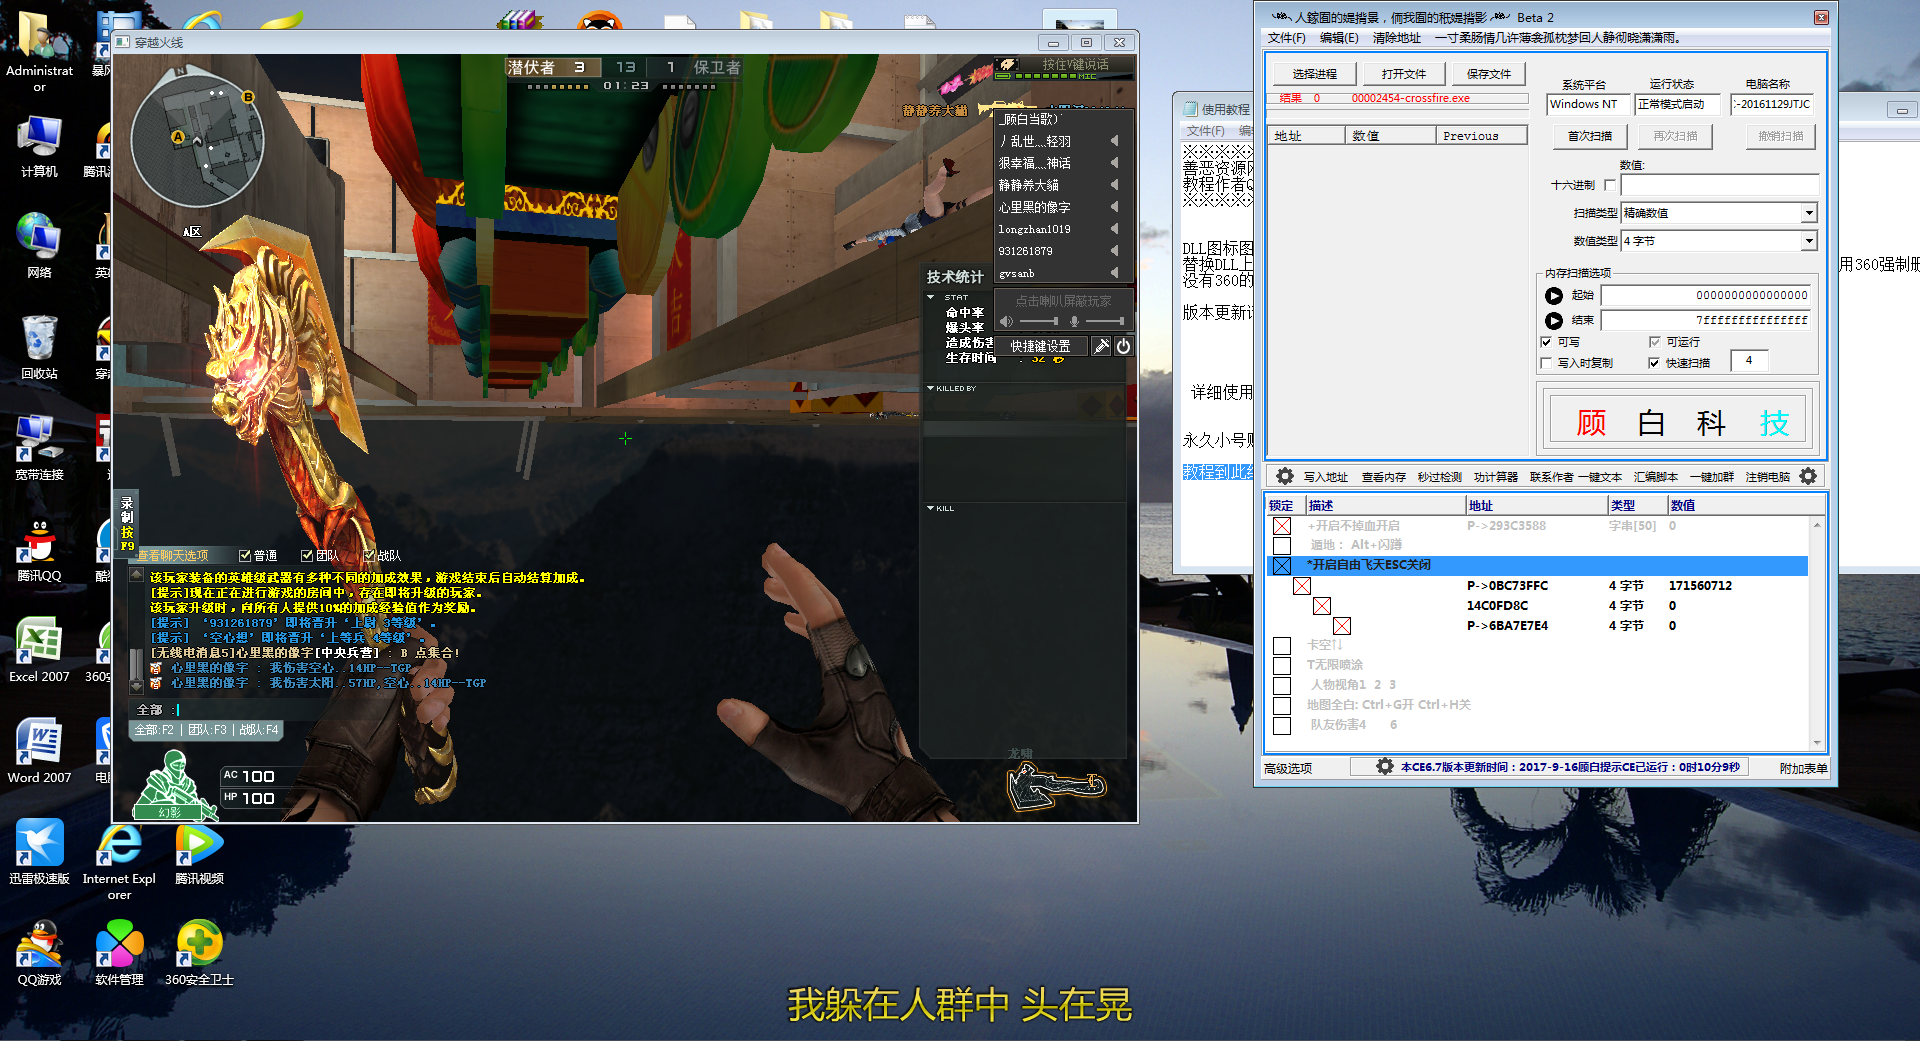
Task: Open the 数值类型 dropdown showing 4 字节
Action: click(1808, 241)
